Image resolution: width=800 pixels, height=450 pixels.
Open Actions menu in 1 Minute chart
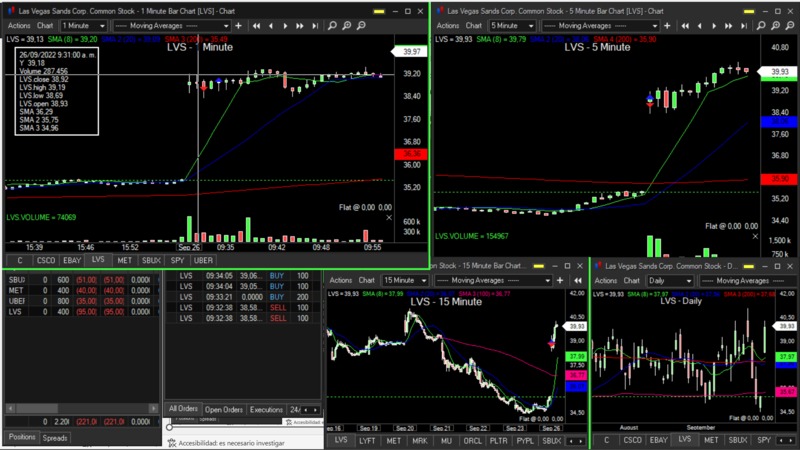(x=19, y=25)
